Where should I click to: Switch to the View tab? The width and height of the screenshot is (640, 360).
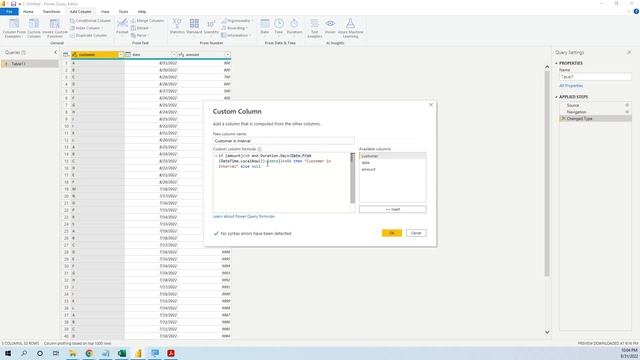[105, 12]
